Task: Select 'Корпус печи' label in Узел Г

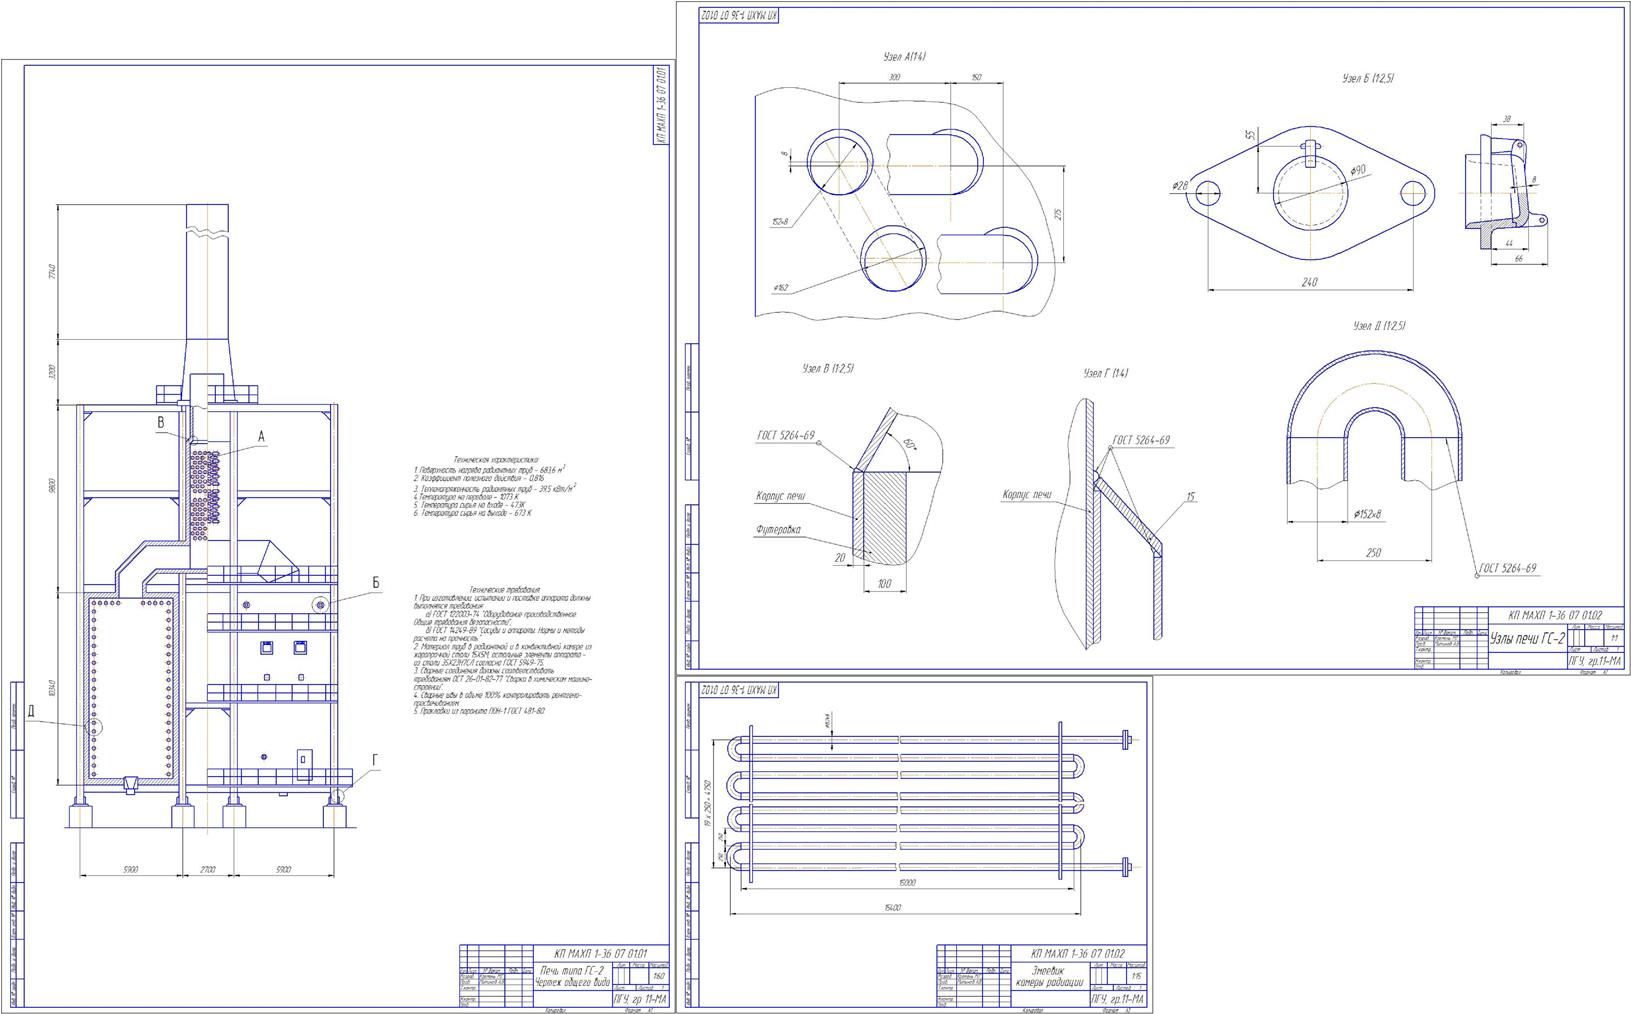Action: 1027,494
